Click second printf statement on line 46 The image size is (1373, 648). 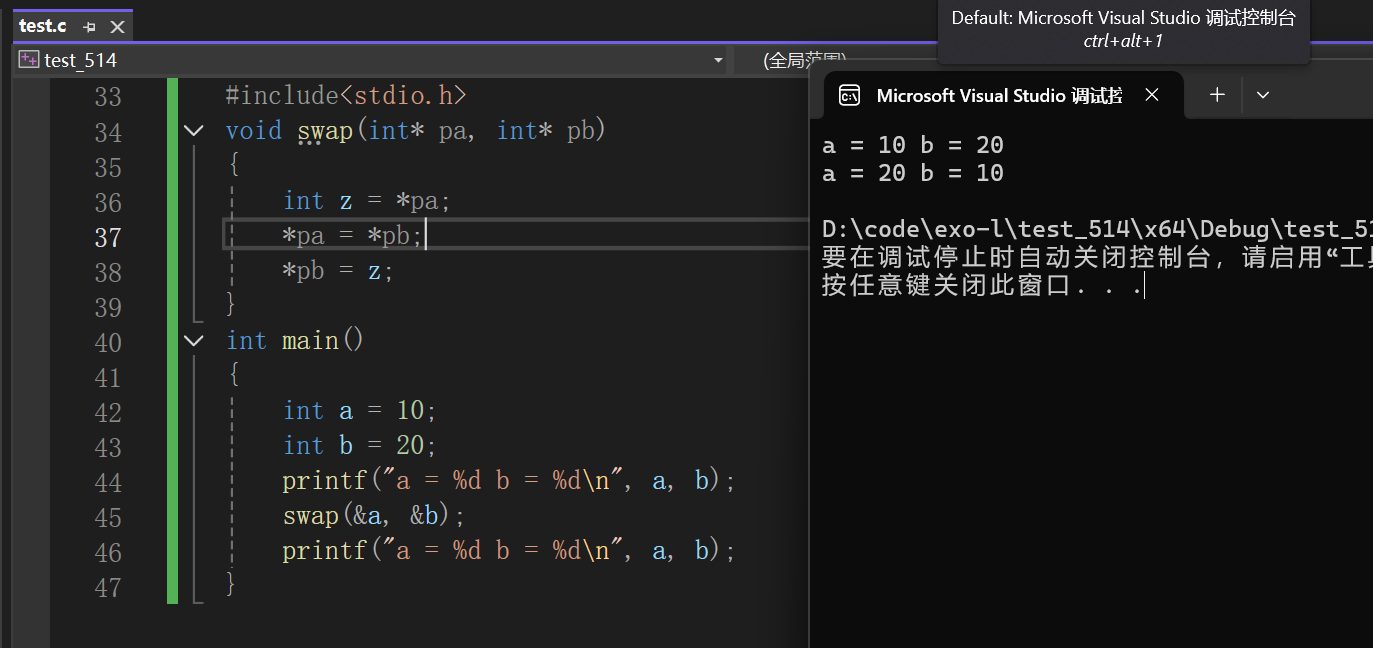tap(509, 551)
